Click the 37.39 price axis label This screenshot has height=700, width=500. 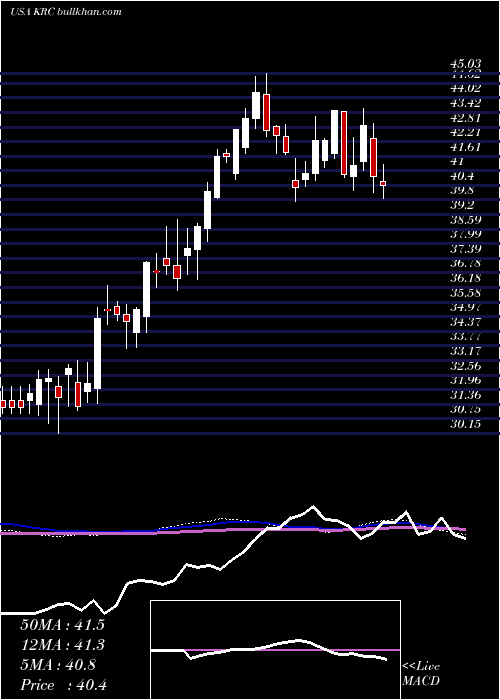[465, 249]
